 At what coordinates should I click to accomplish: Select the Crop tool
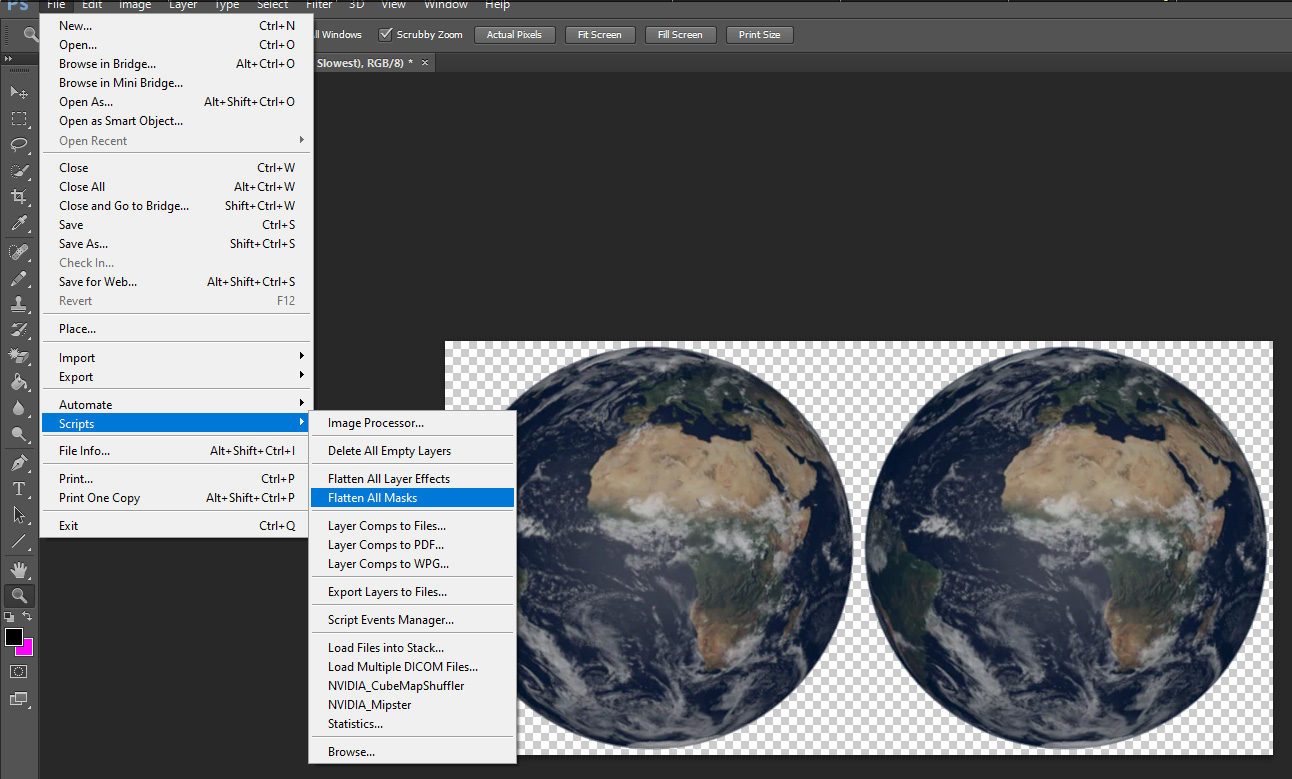pyautogui.click(x=19, y=197)
